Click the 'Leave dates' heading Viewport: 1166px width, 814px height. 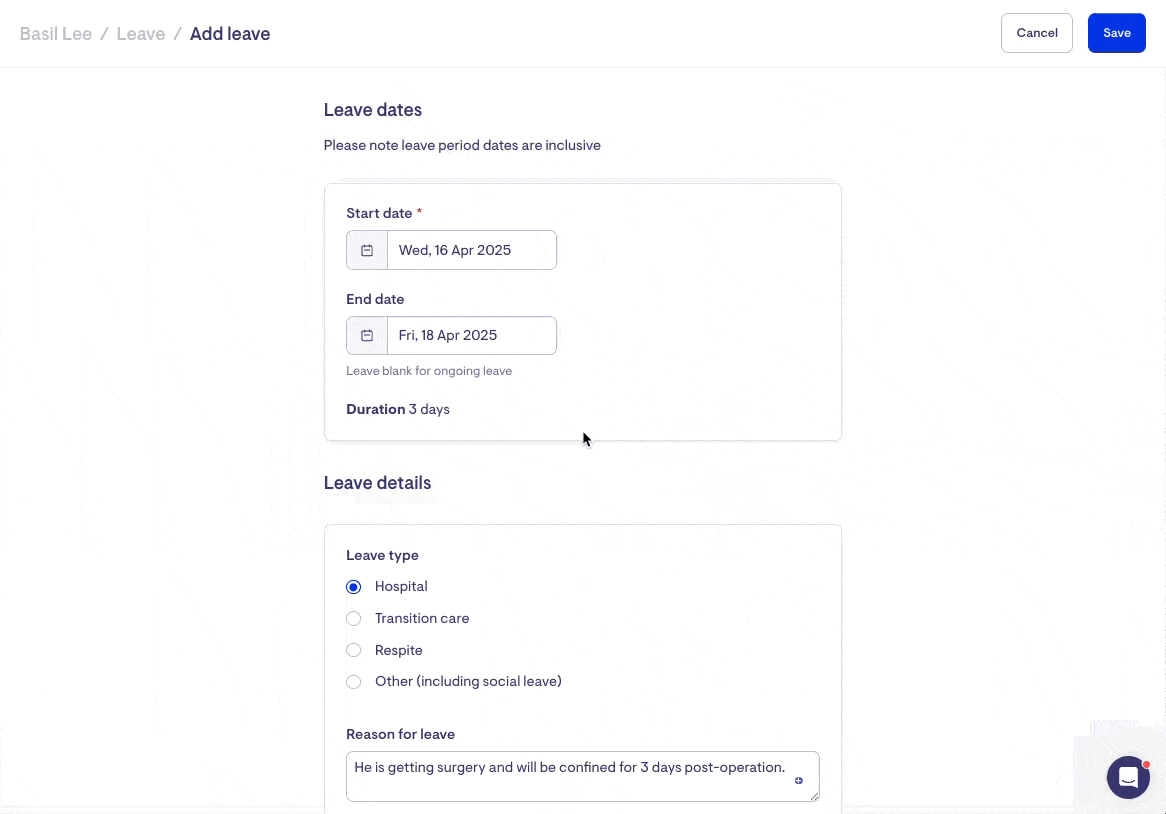(x=373, y=110)
